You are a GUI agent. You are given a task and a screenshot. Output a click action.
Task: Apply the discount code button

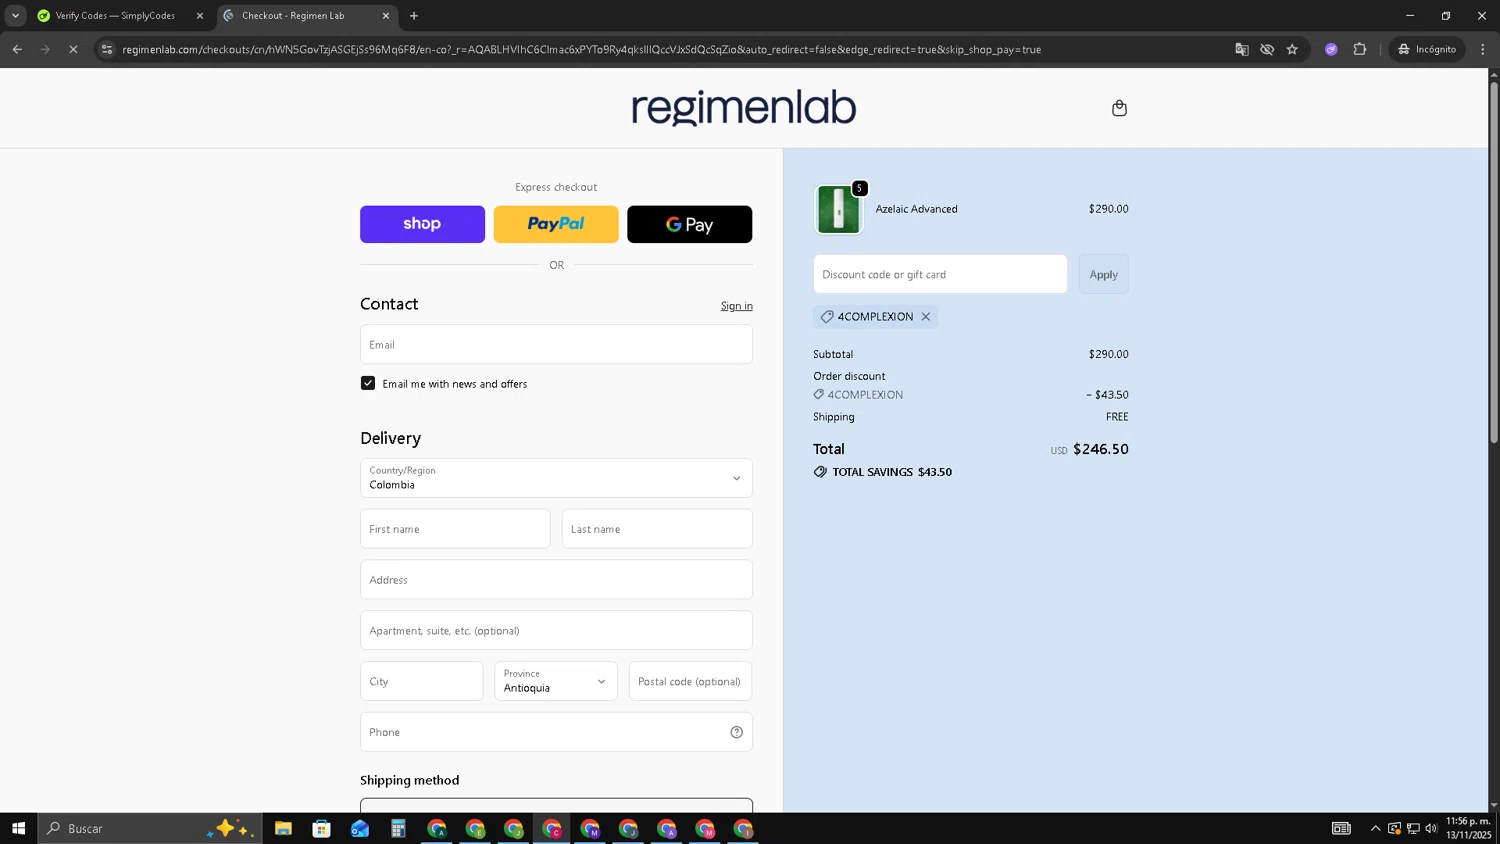coord(1103,274)
